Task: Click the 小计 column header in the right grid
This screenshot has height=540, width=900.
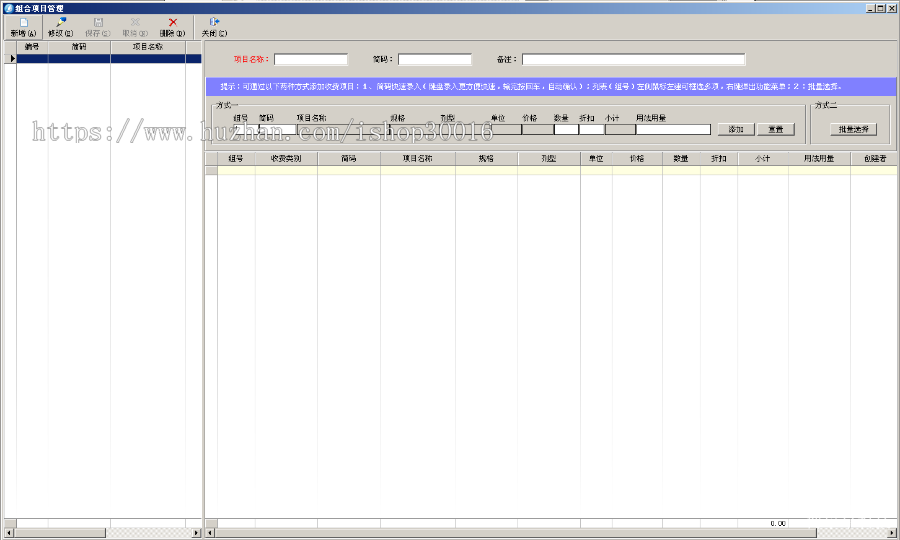Action: tap(762, 158)
